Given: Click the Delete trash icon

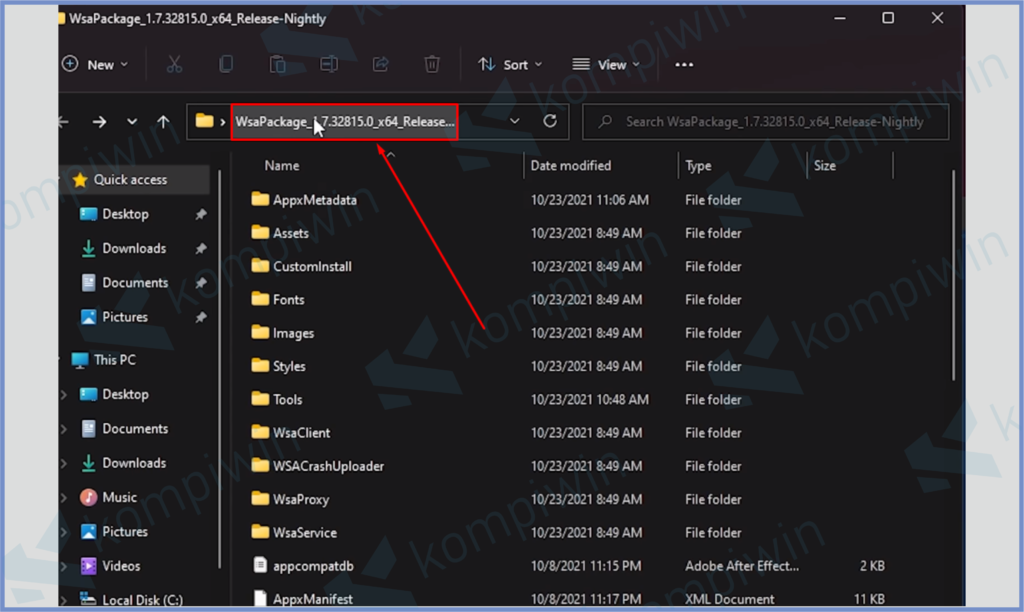Looking at the screenshot, I should pyautogui.click(x=432, y=64).
